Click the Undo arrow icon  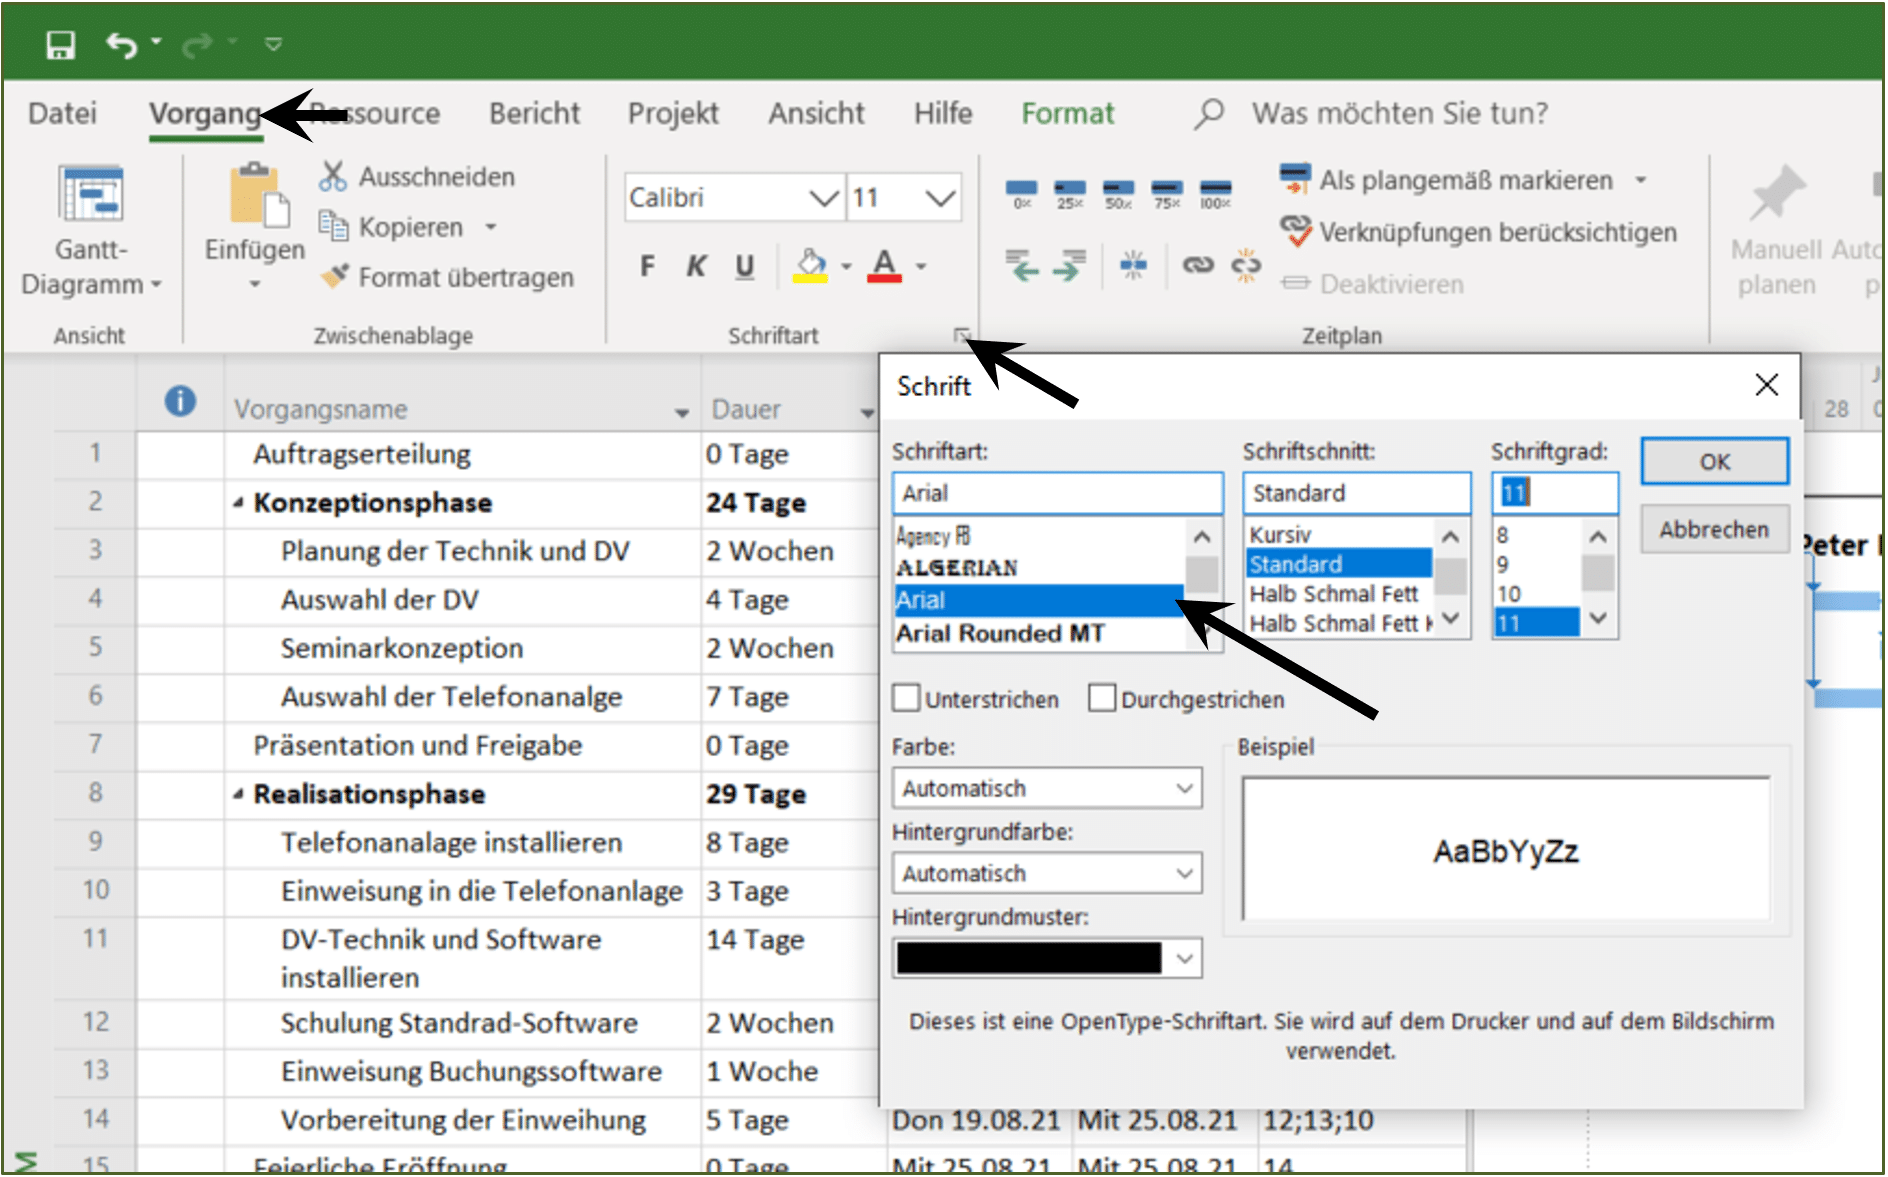[x=121, y=44]
